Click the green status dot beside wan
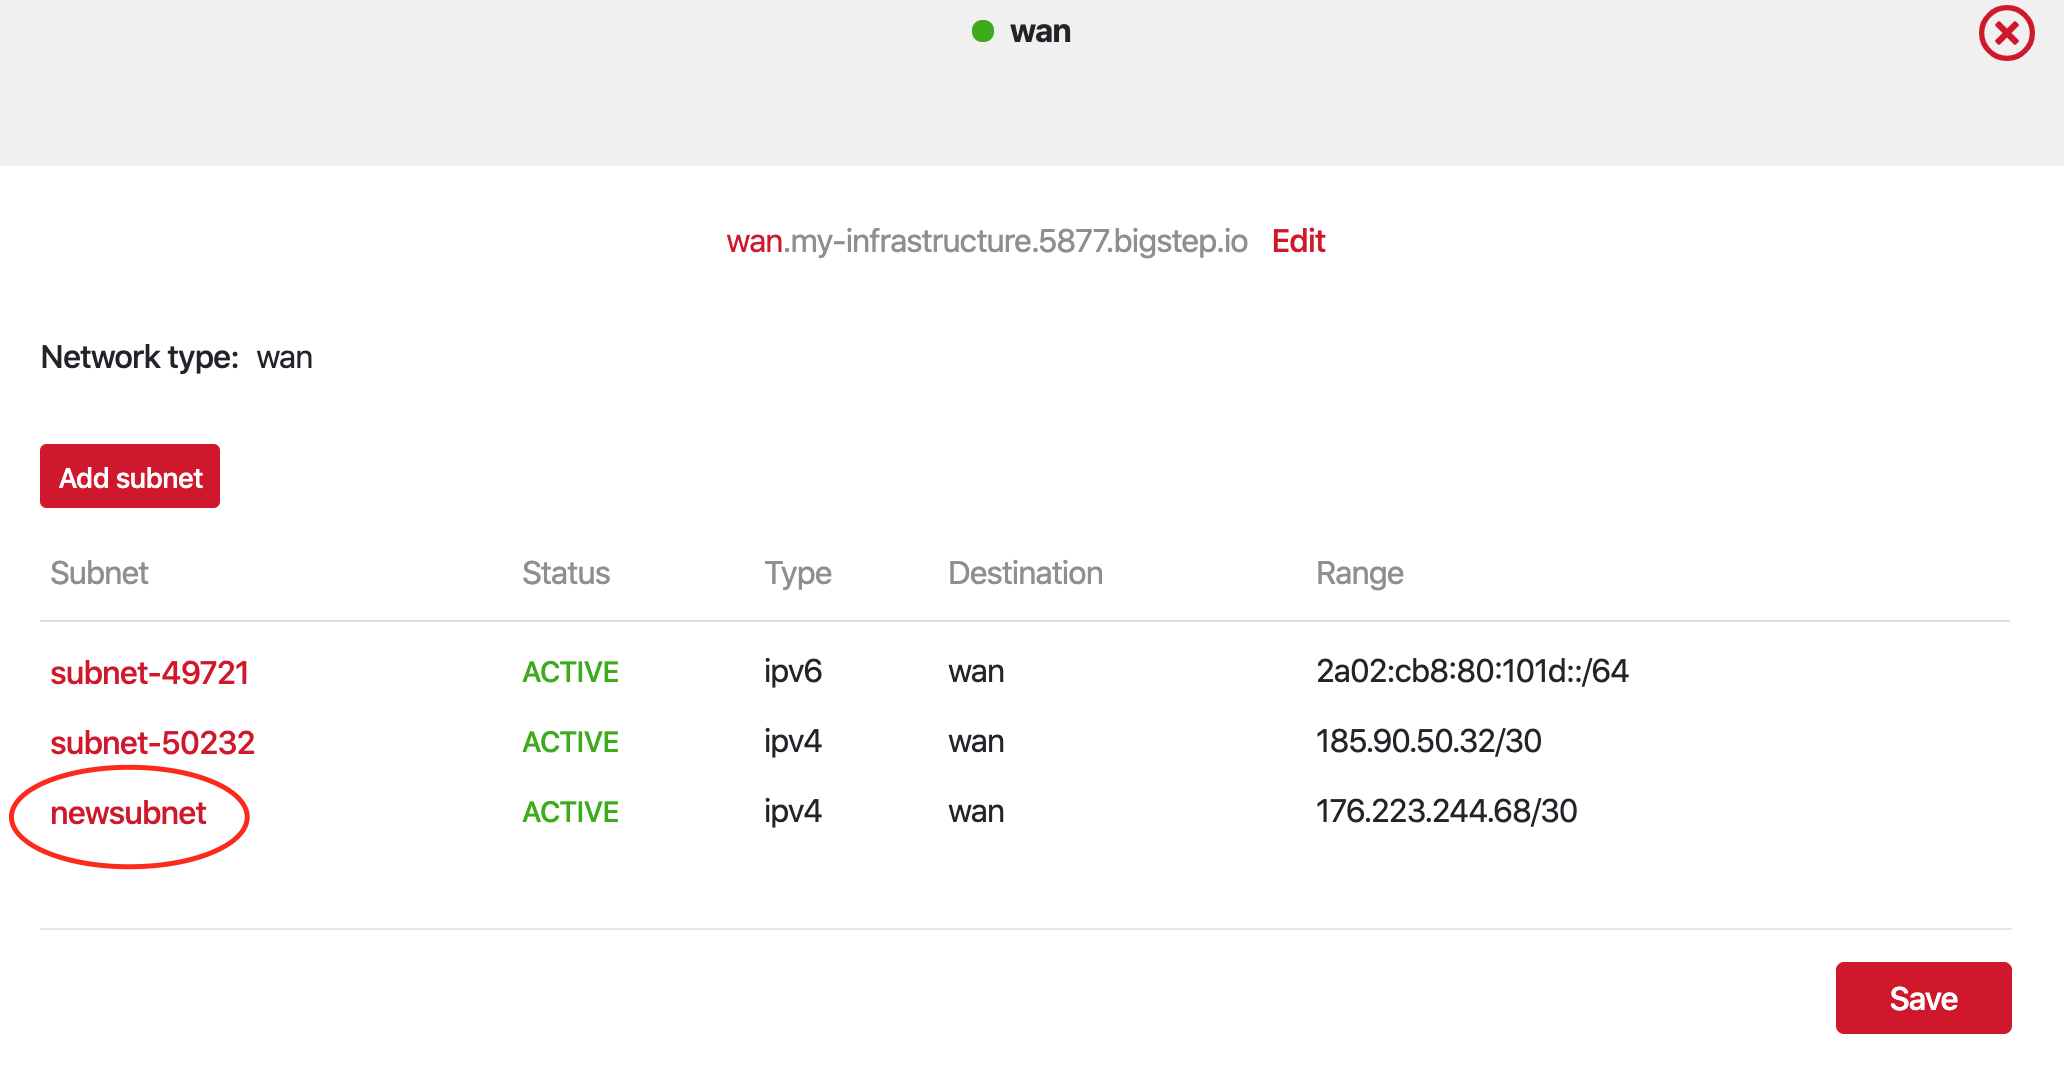Screen dimensions: 2064x1074 click(x=983, y=31)
